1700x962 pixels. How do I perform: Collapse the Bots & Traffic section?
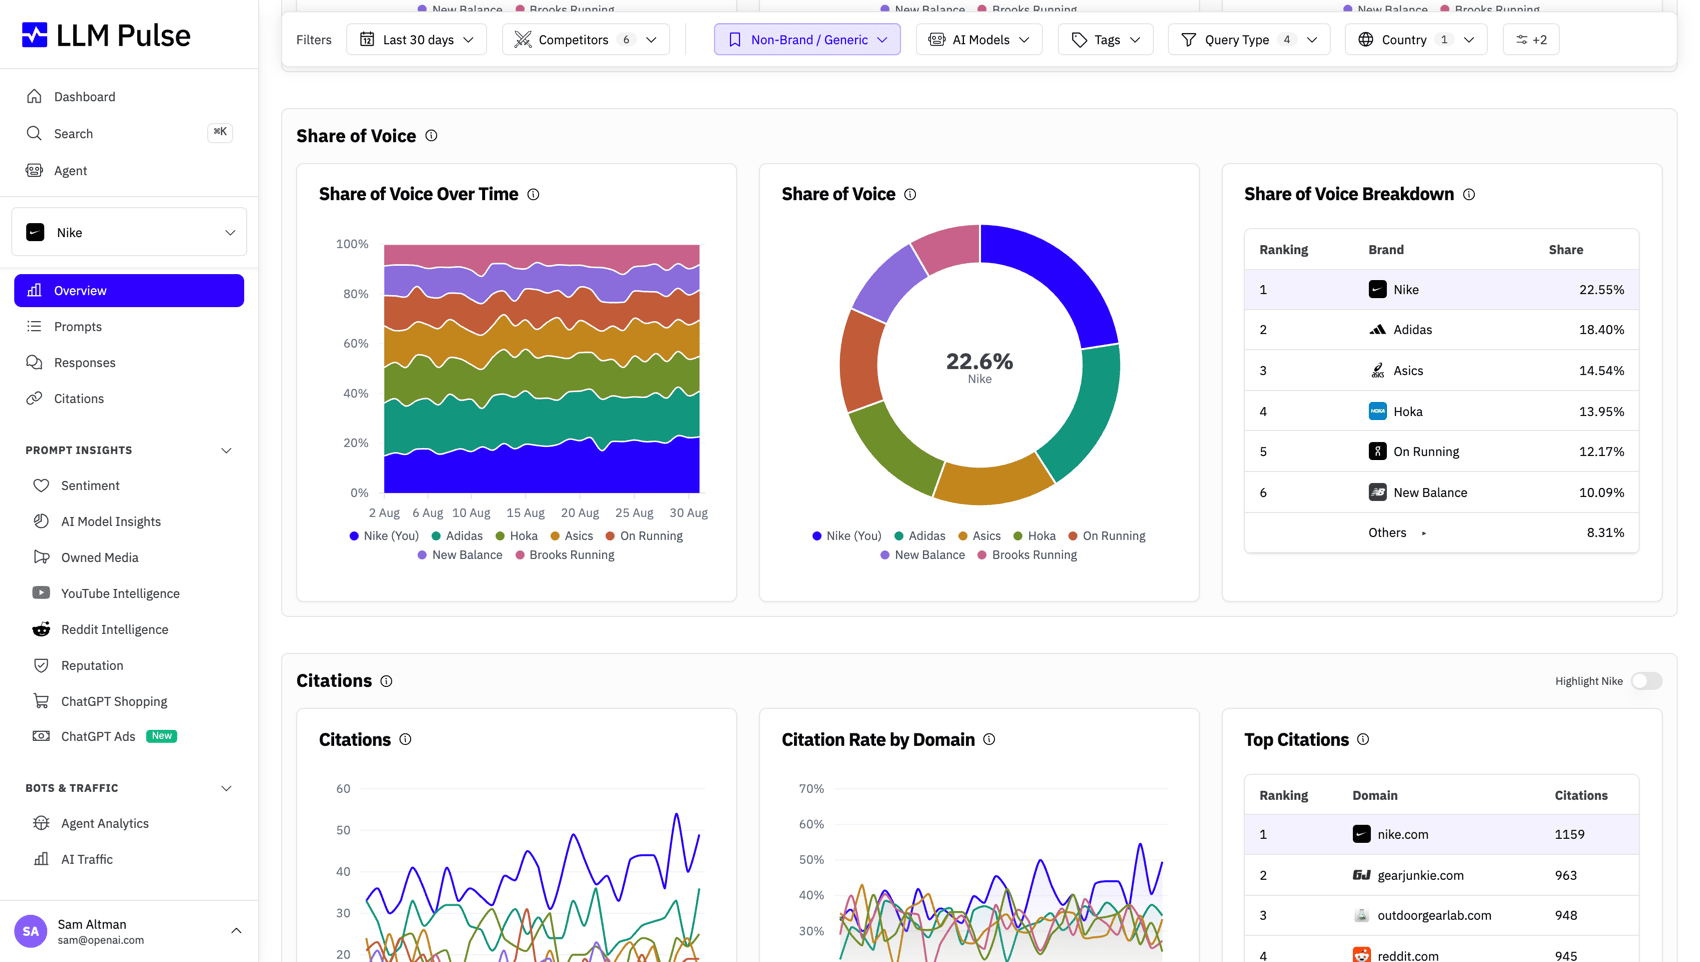coord(226,789)
